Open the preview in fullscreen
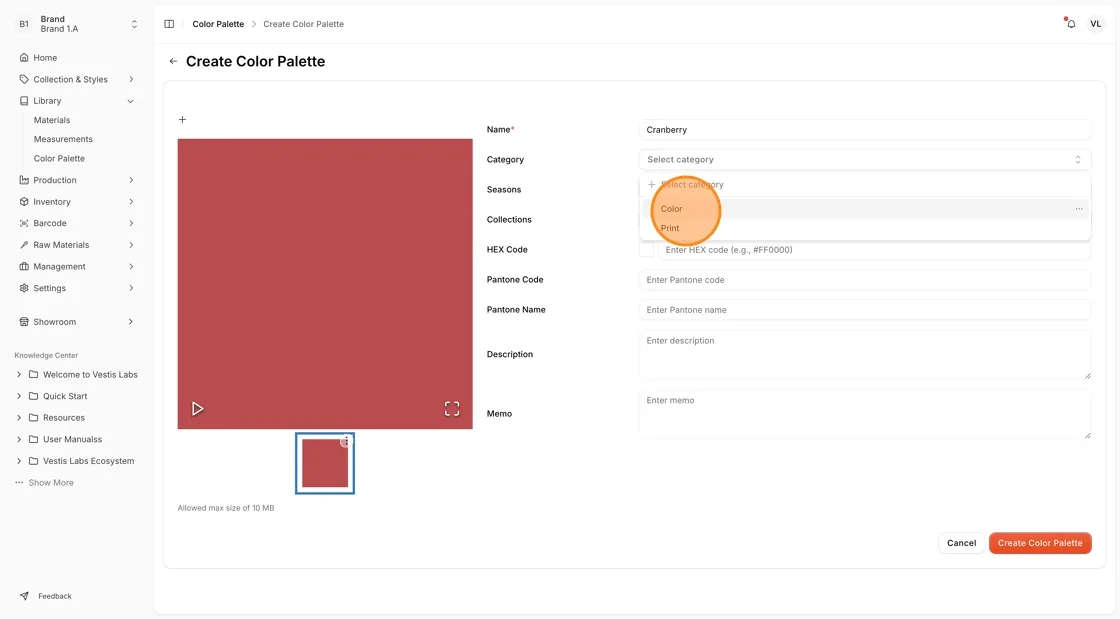 tap(452, 408)
